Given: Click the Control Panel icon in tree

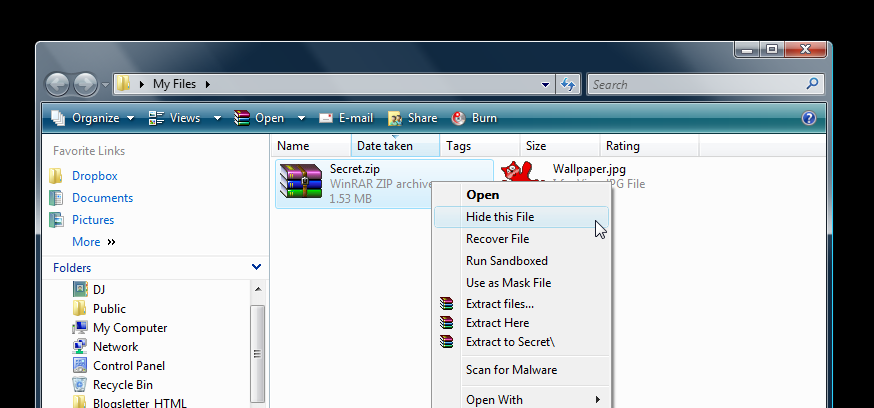Looking at the screenshot, I should coord(80,366).
